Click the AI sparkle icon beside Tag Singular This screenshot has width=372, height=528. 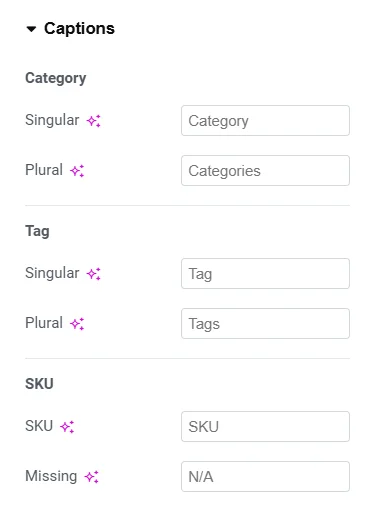94,274
